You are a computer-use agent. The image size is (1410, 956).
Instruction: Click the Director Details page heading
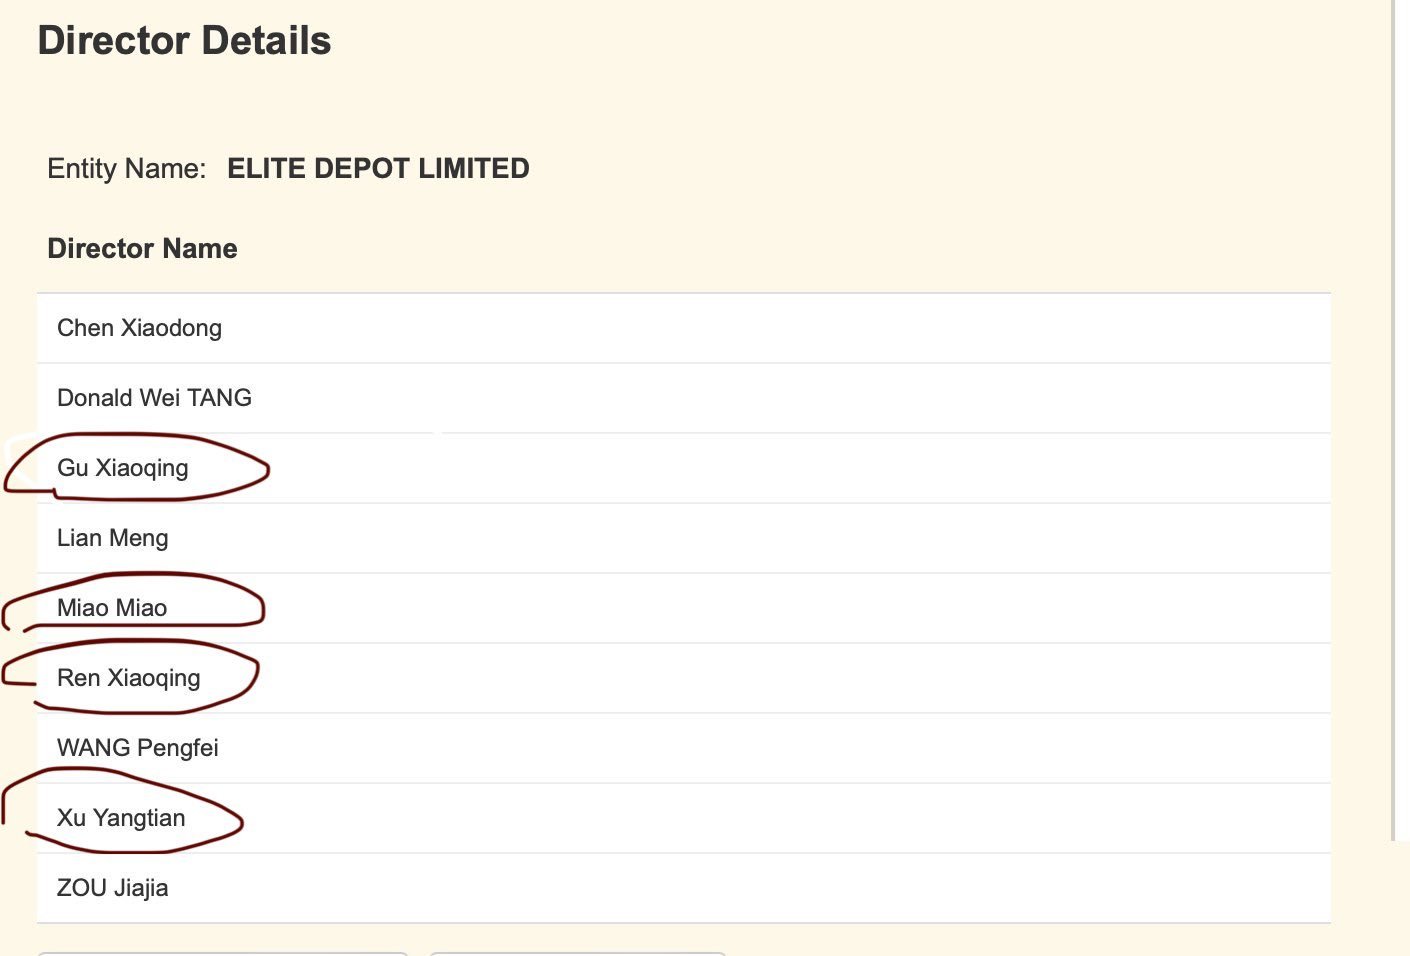184,40
